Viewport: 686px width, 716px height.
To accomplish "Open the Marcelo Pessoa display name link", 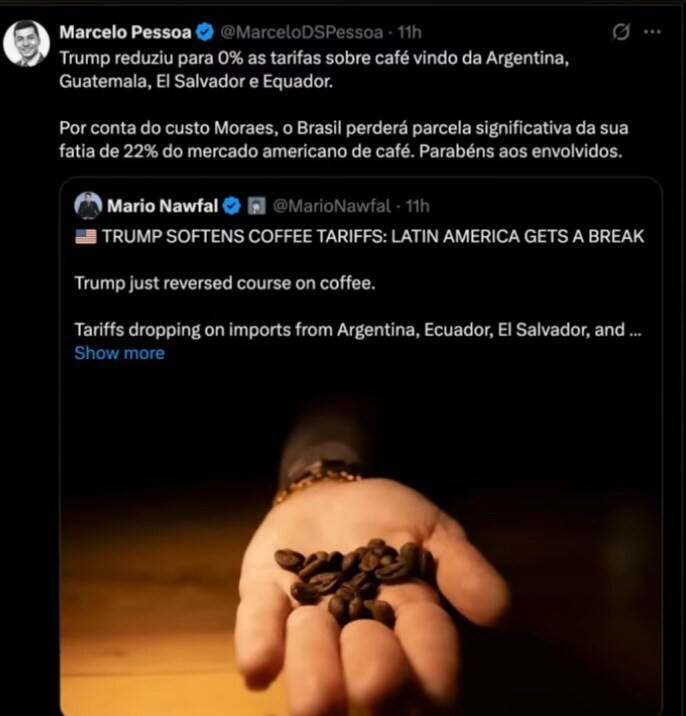I will 125,32.
